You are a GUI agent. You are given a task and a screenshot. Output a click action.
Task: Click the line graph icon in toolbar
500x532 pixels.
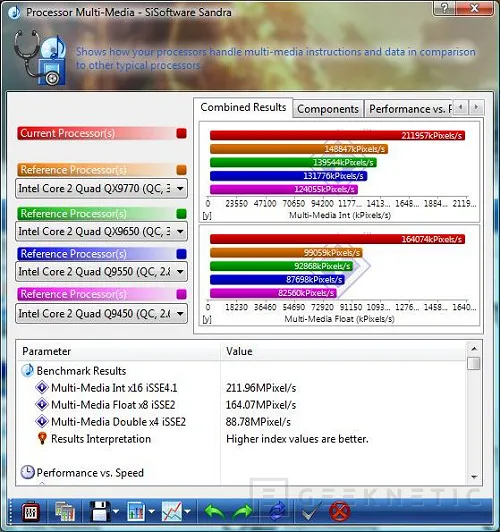172,512
